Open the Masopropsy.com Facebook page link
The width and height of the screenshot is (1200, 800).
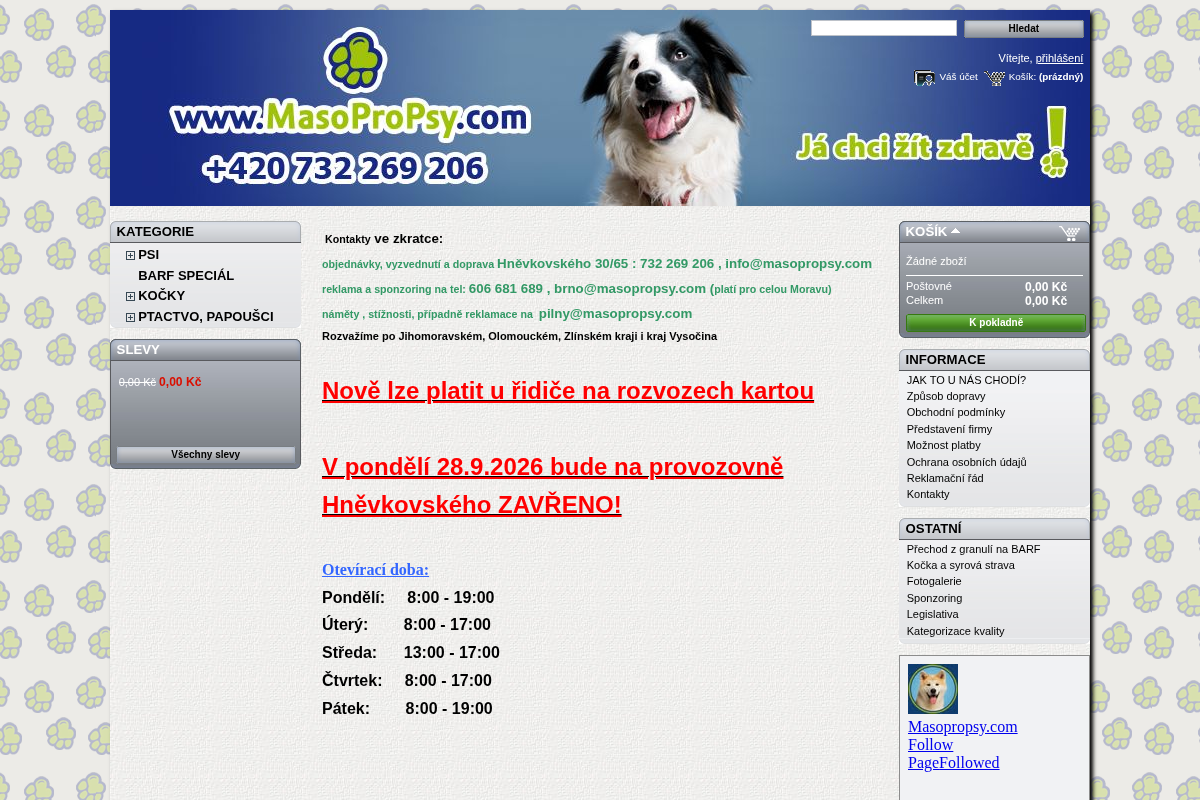[962, 727]
